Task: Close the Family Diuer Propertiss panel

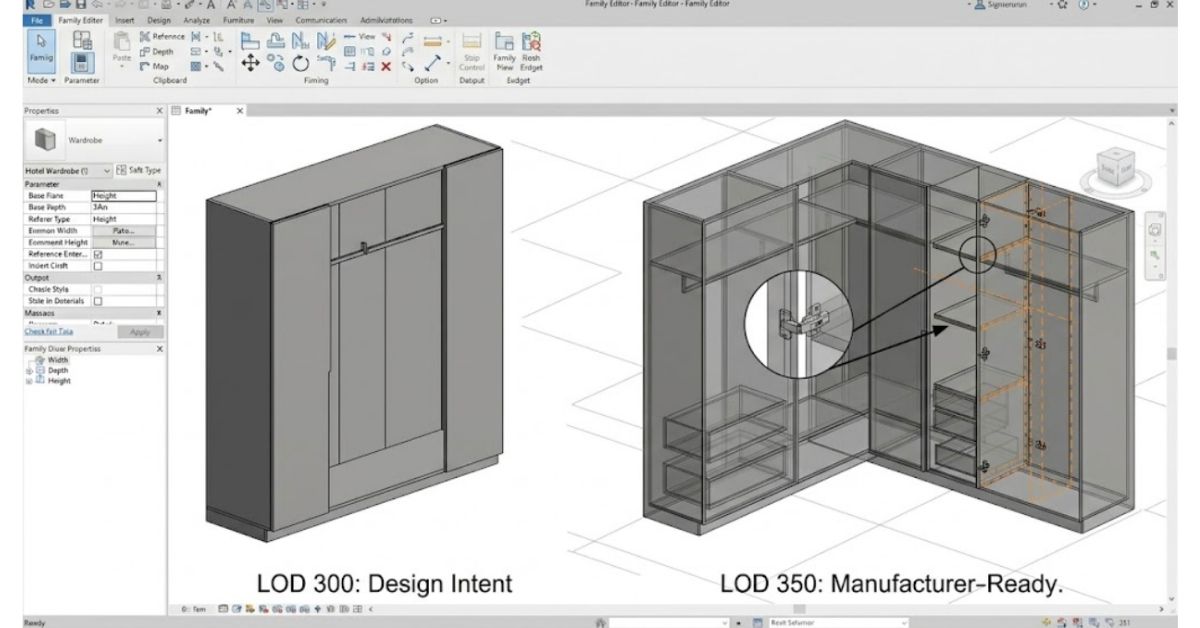Action: [x=159, y=349]
